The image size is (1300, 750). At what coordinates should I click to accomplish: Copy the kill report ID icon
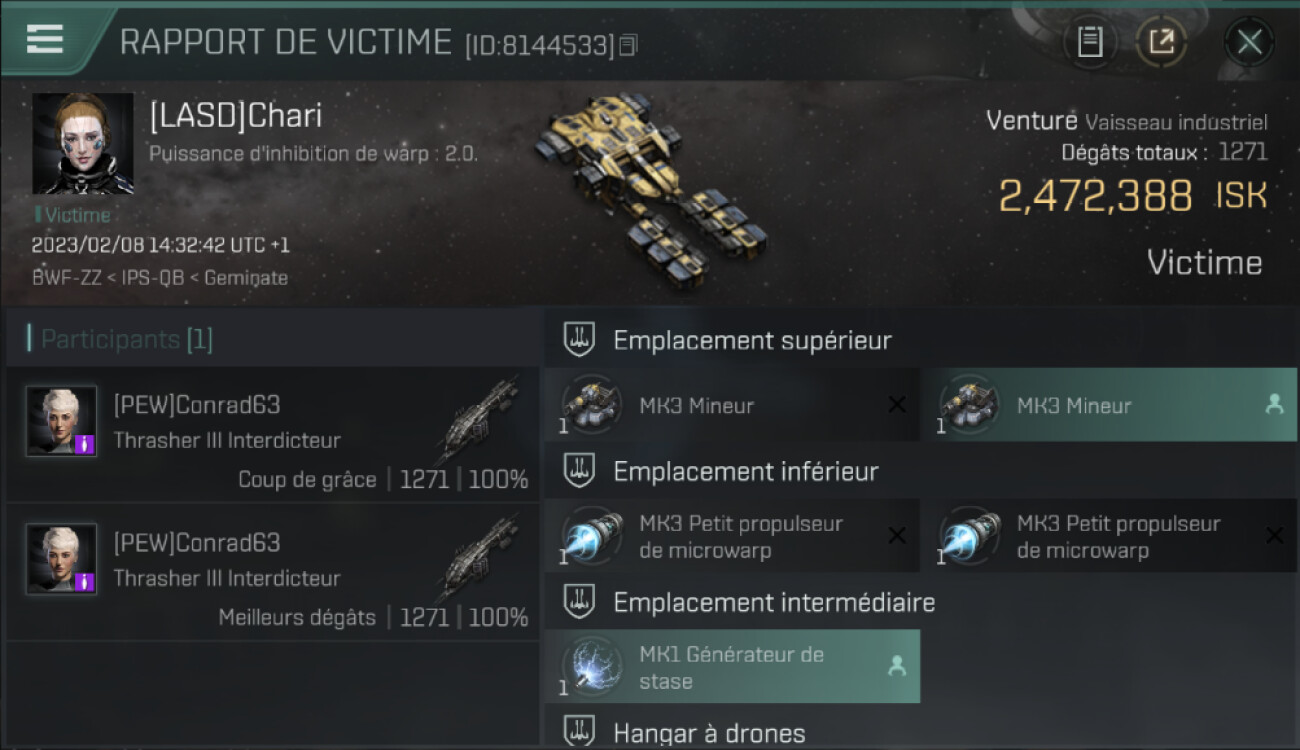click(x=628, y=45)
